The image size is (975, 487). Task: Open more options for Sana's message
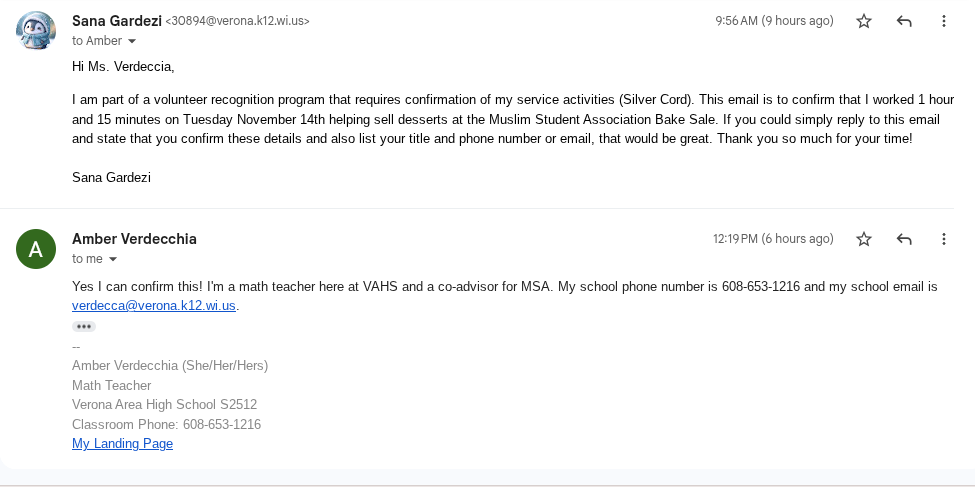(x=943, y=21)
